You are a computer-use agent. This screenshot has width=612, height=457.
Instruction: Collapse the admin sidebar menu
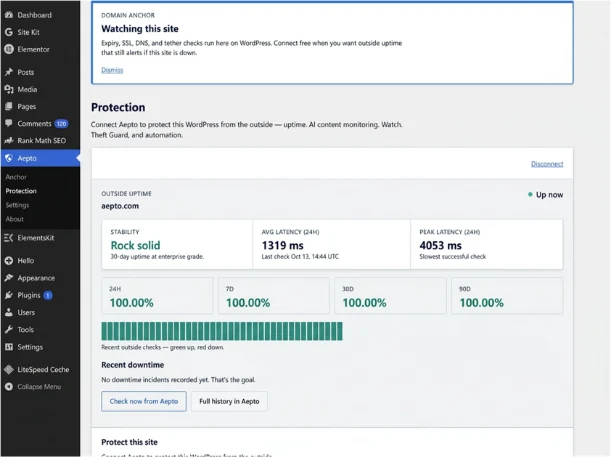(40, 386)
